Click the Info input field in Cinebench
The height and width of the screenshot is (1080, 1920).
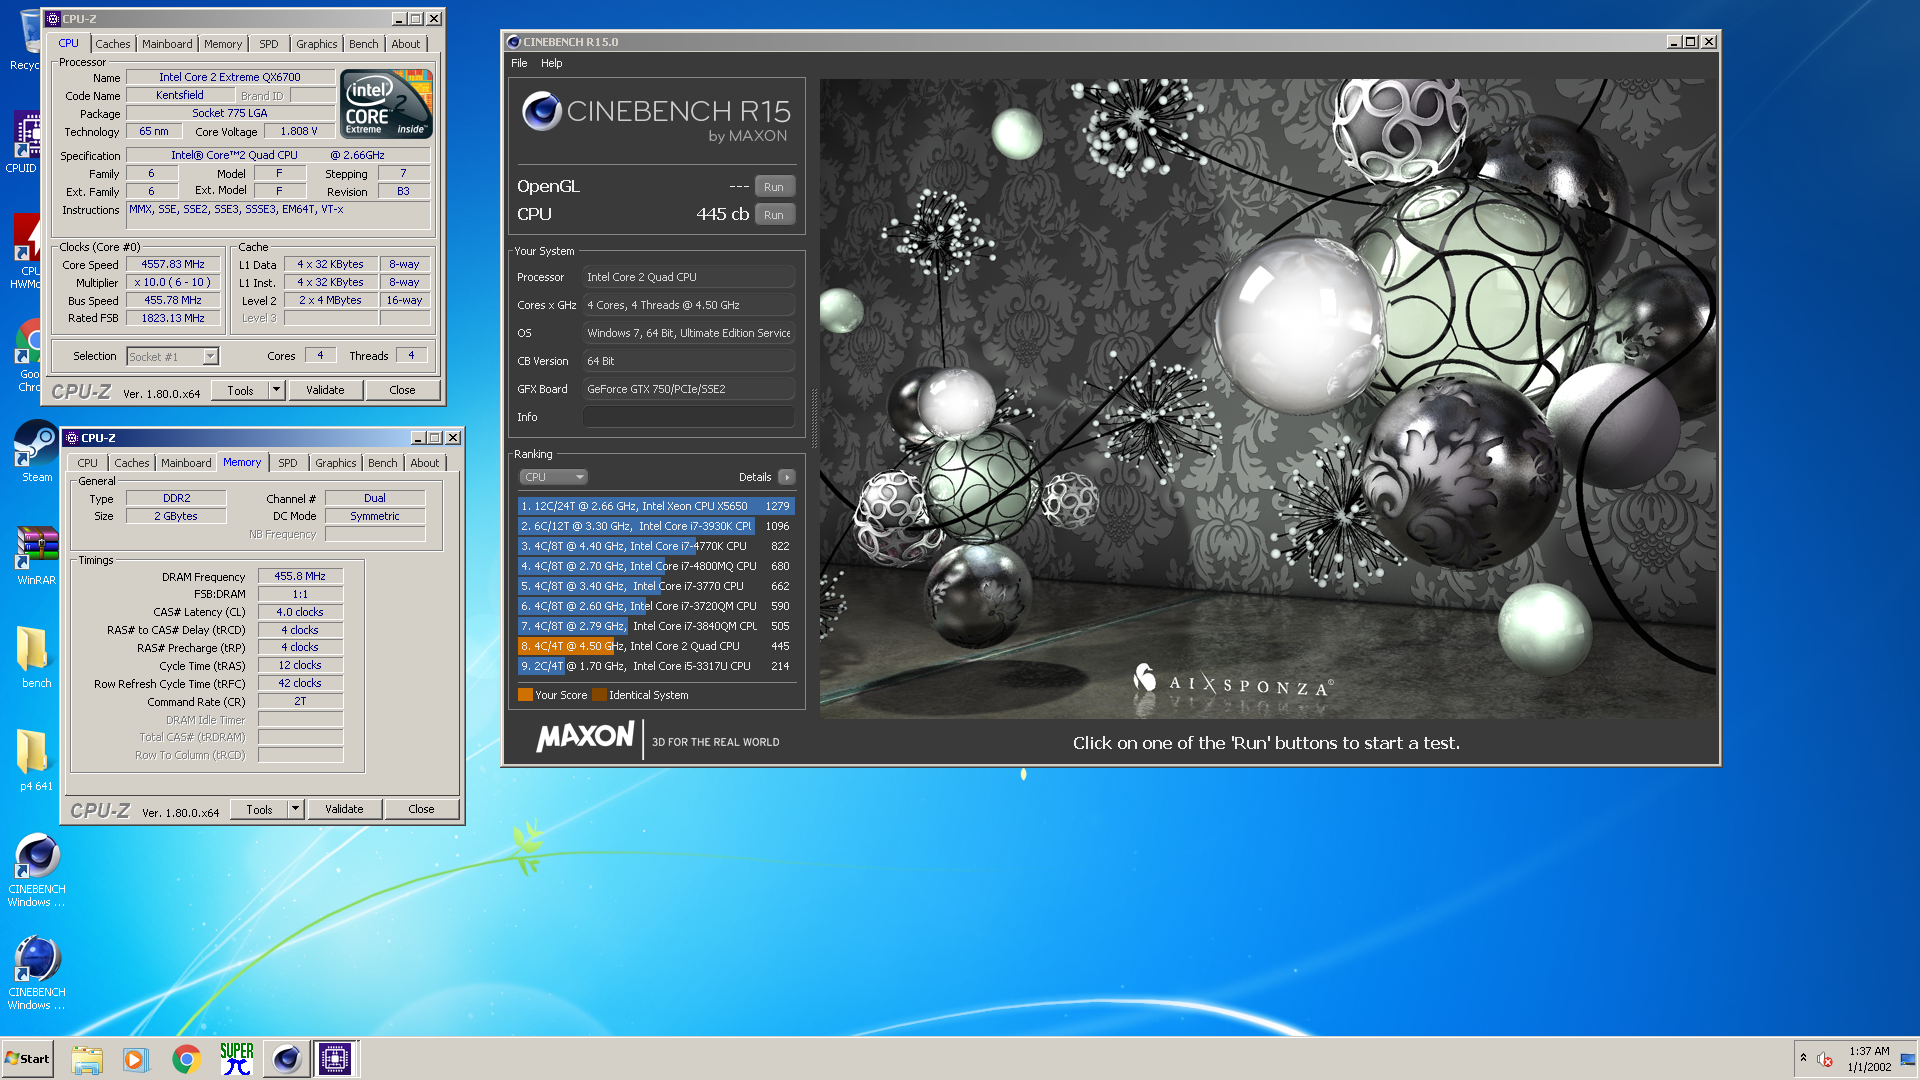[x=689, y=417]
